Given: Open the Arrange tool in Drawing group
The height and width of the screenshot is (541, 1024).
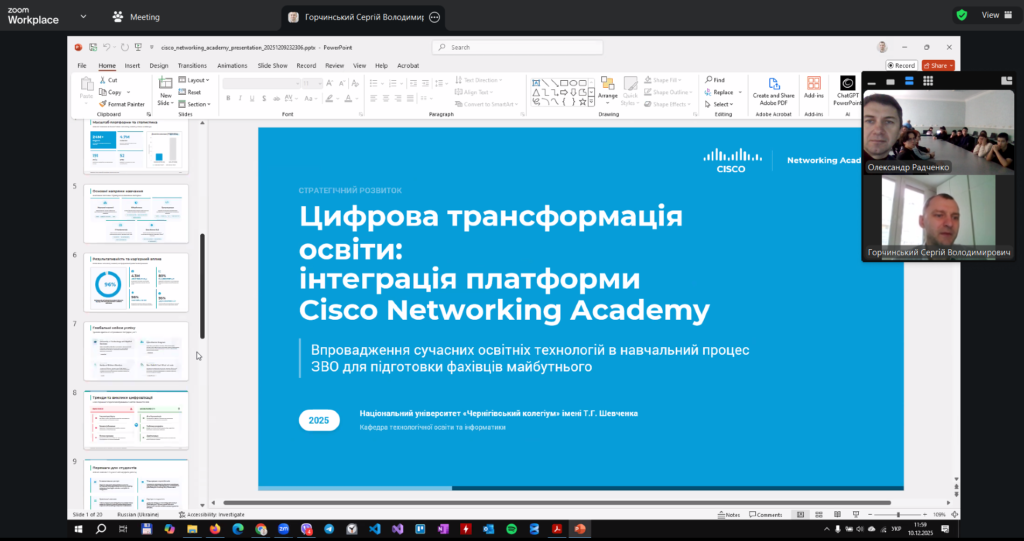Looking at the screenshot, I should 607,87.
